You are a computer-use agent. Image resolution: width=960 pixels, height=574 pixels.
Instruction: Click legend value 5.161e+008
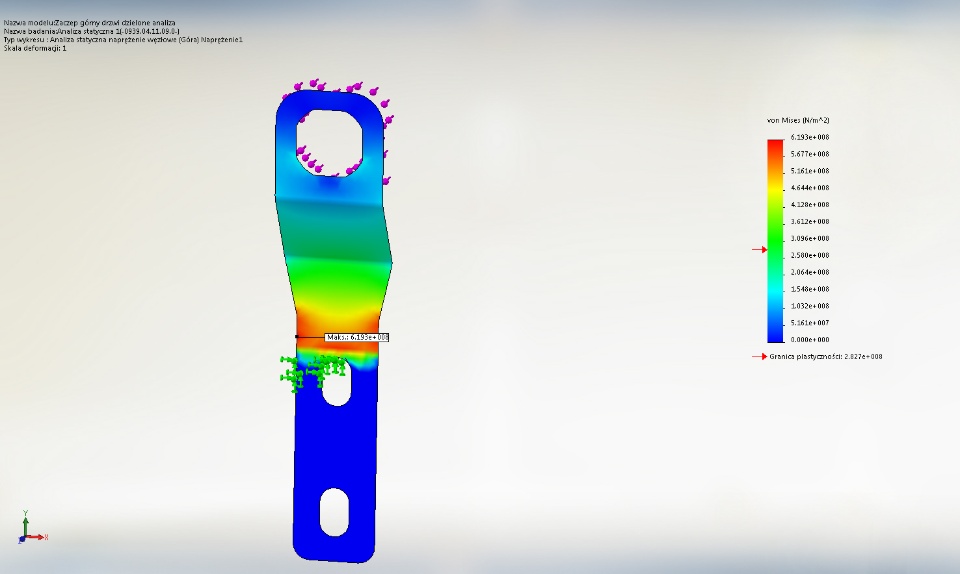click(809, 171)
